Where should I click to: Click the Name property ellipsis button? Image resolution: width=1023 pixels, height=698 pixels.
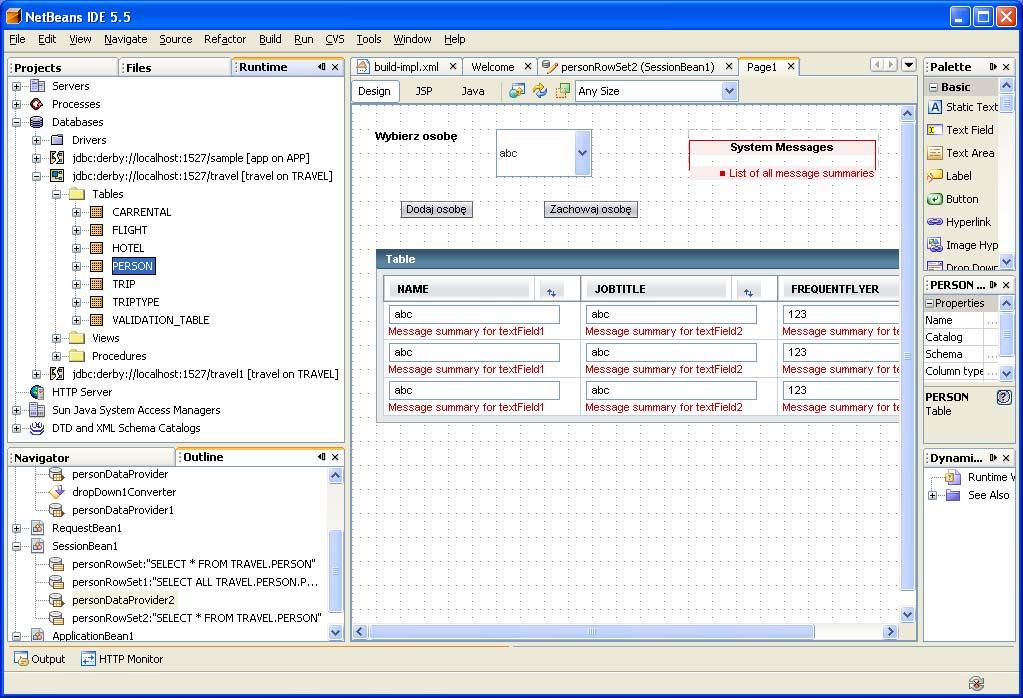992,320
